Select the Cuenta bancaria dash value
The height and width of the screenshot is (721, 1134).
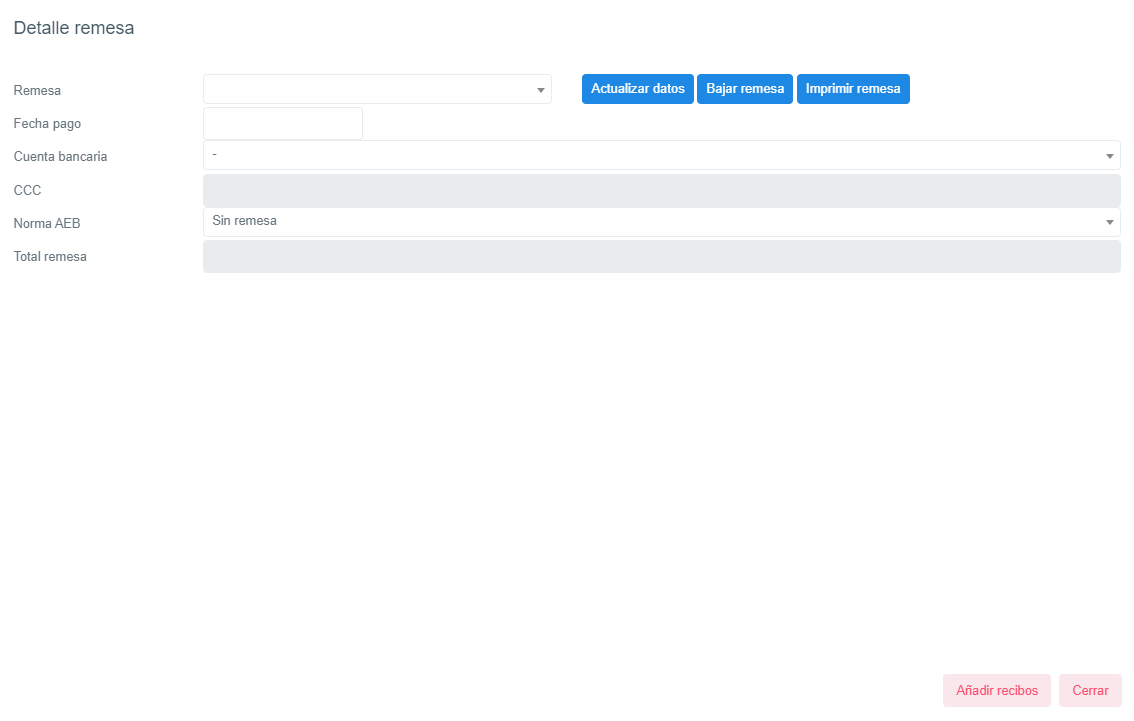click(x=215, y=155)
